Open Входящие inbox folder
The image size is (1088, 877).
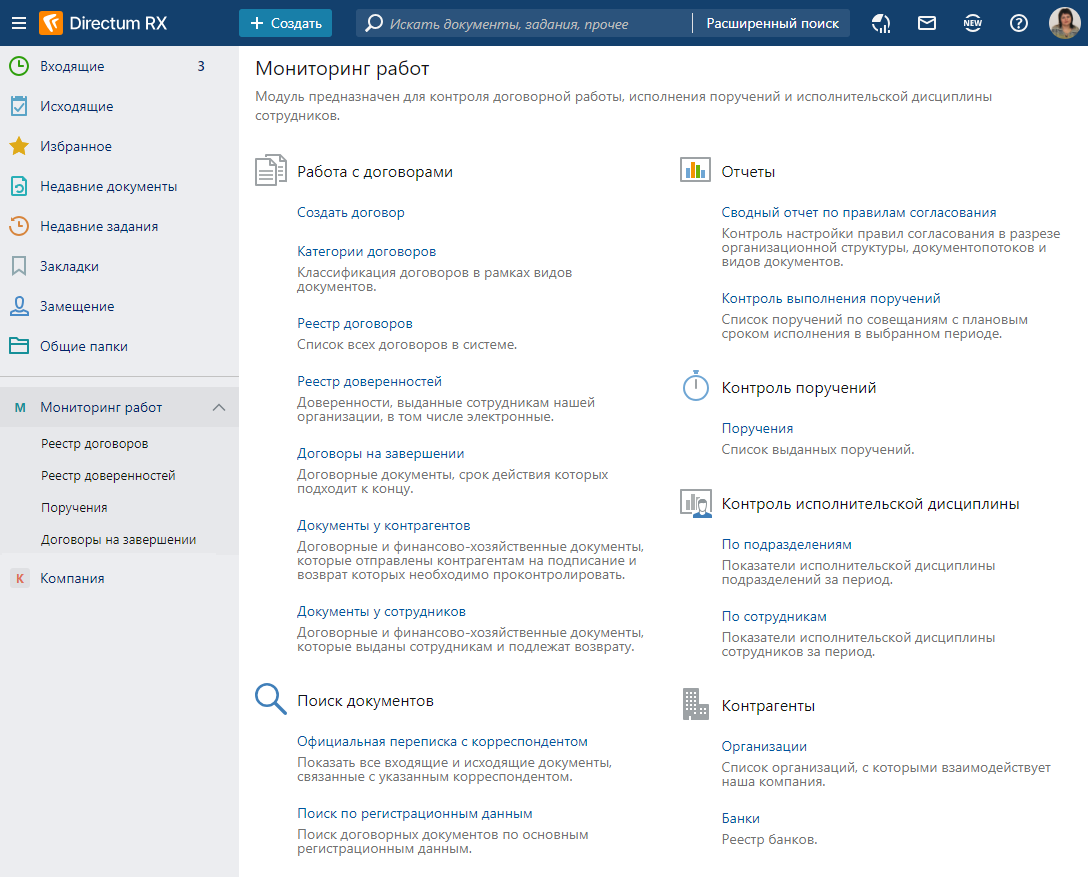tap(72, 67)
